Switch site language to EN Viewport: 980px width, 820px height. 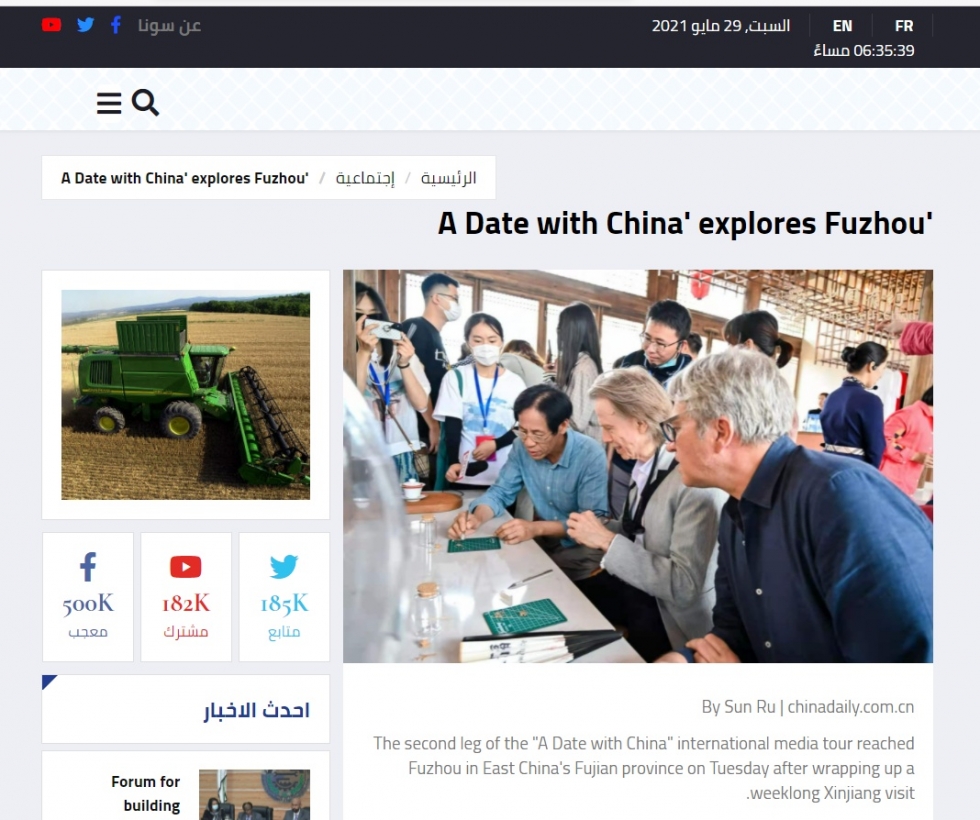(842, 26)
